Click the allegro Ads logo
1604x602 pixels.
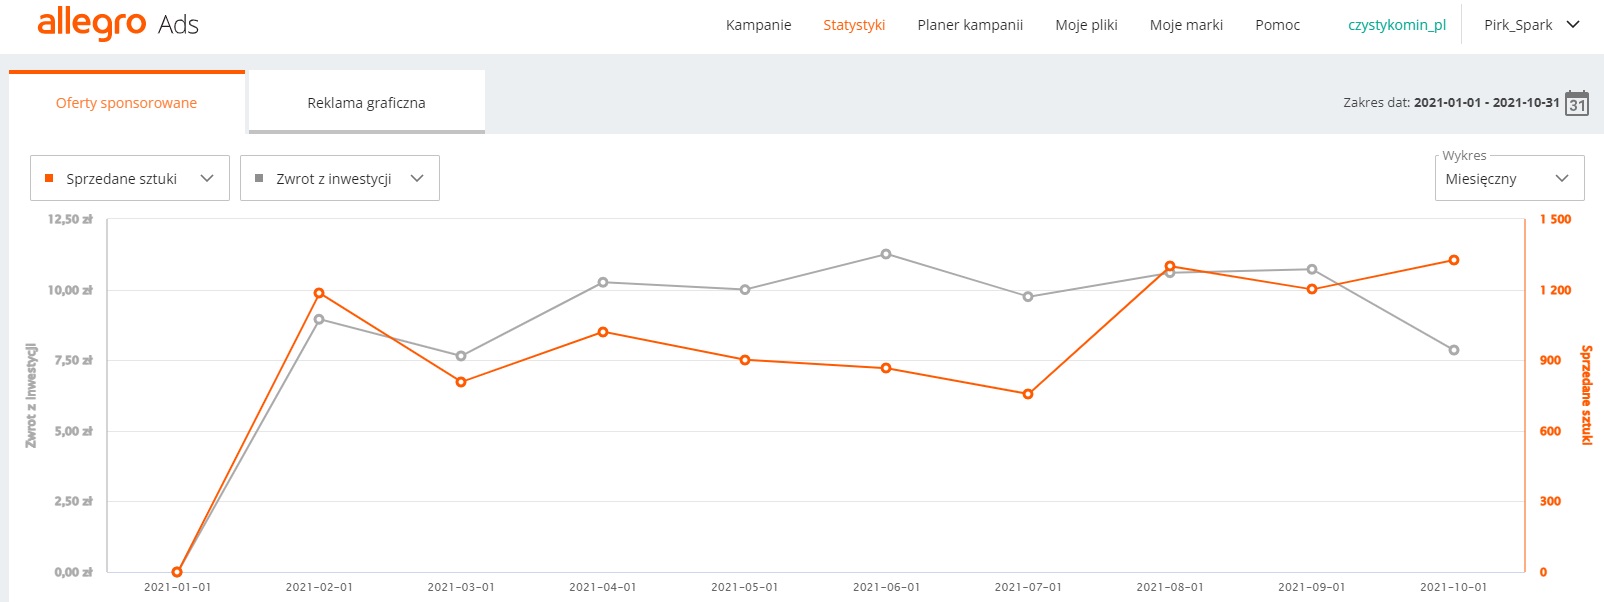[118, 23]
